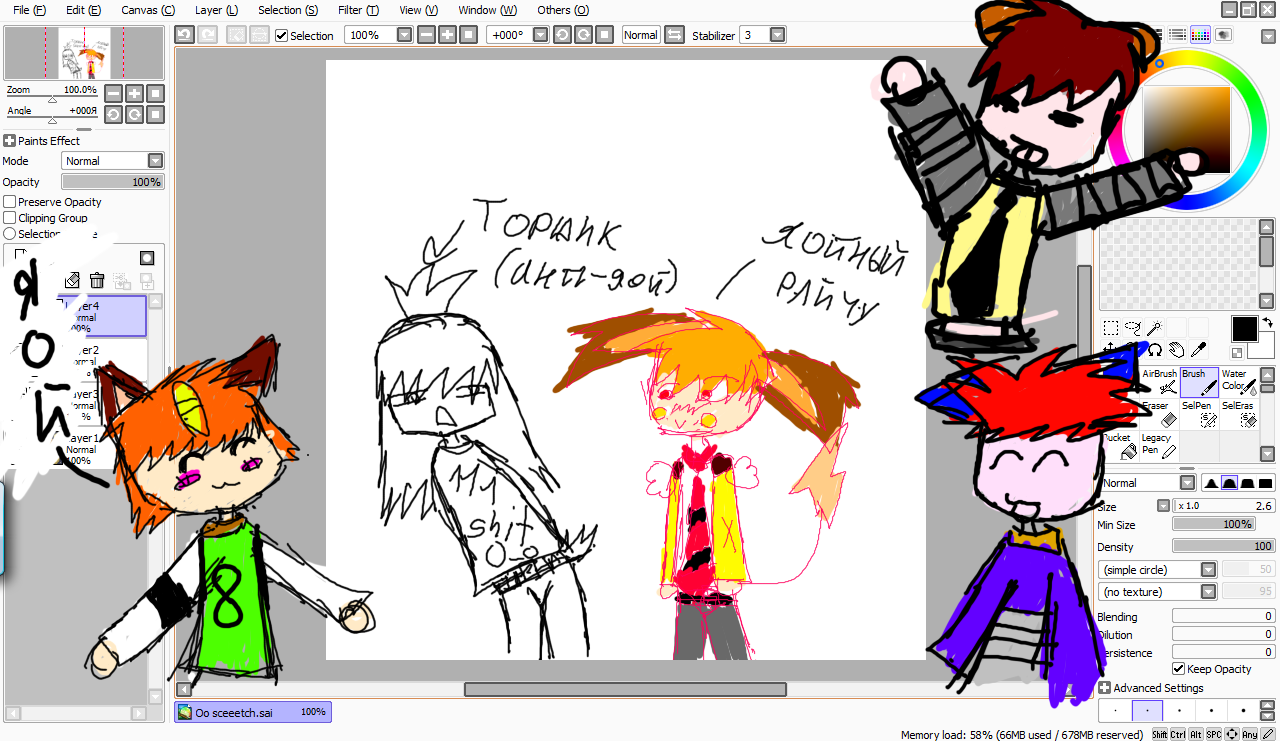The image size is (1280, 741).
Task: Click the Undo button in the toolbar
Action: 184,34
